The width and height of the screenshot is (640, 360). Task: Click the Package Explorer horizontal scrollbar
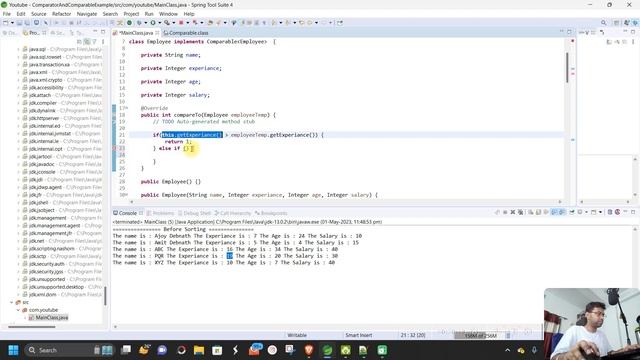[31, 327]
